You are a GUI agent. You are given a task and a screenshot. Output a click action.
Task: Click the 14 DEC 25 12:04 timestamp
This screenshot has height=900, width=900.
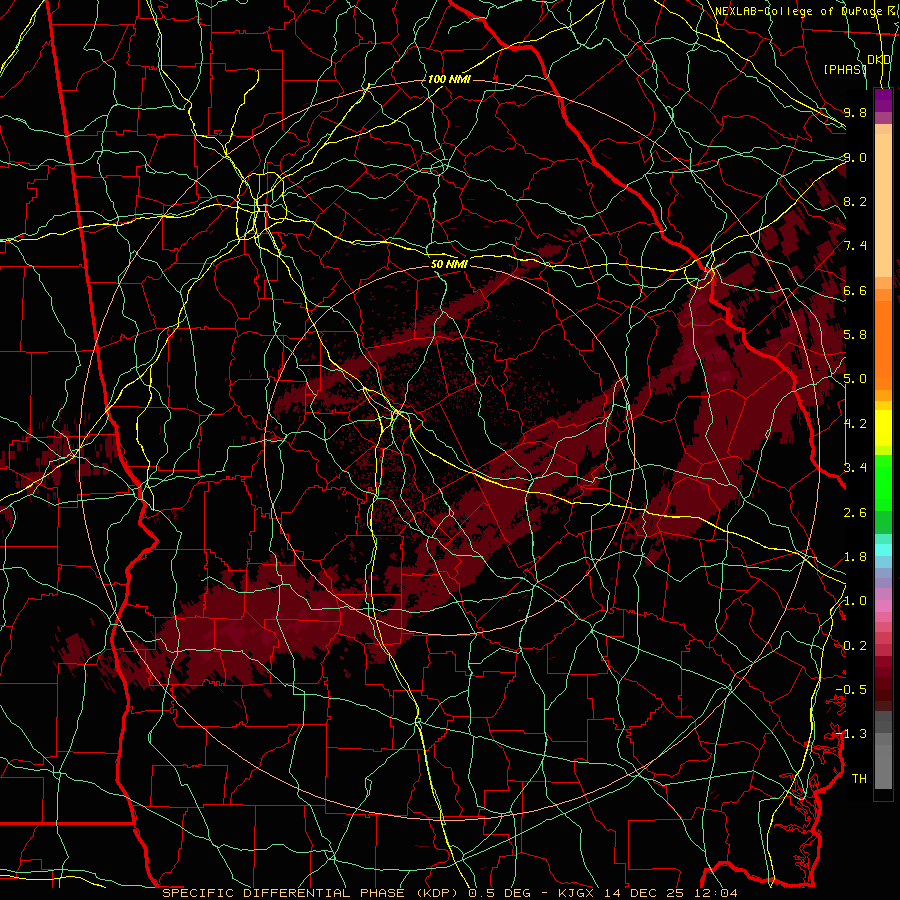(670, 893)
